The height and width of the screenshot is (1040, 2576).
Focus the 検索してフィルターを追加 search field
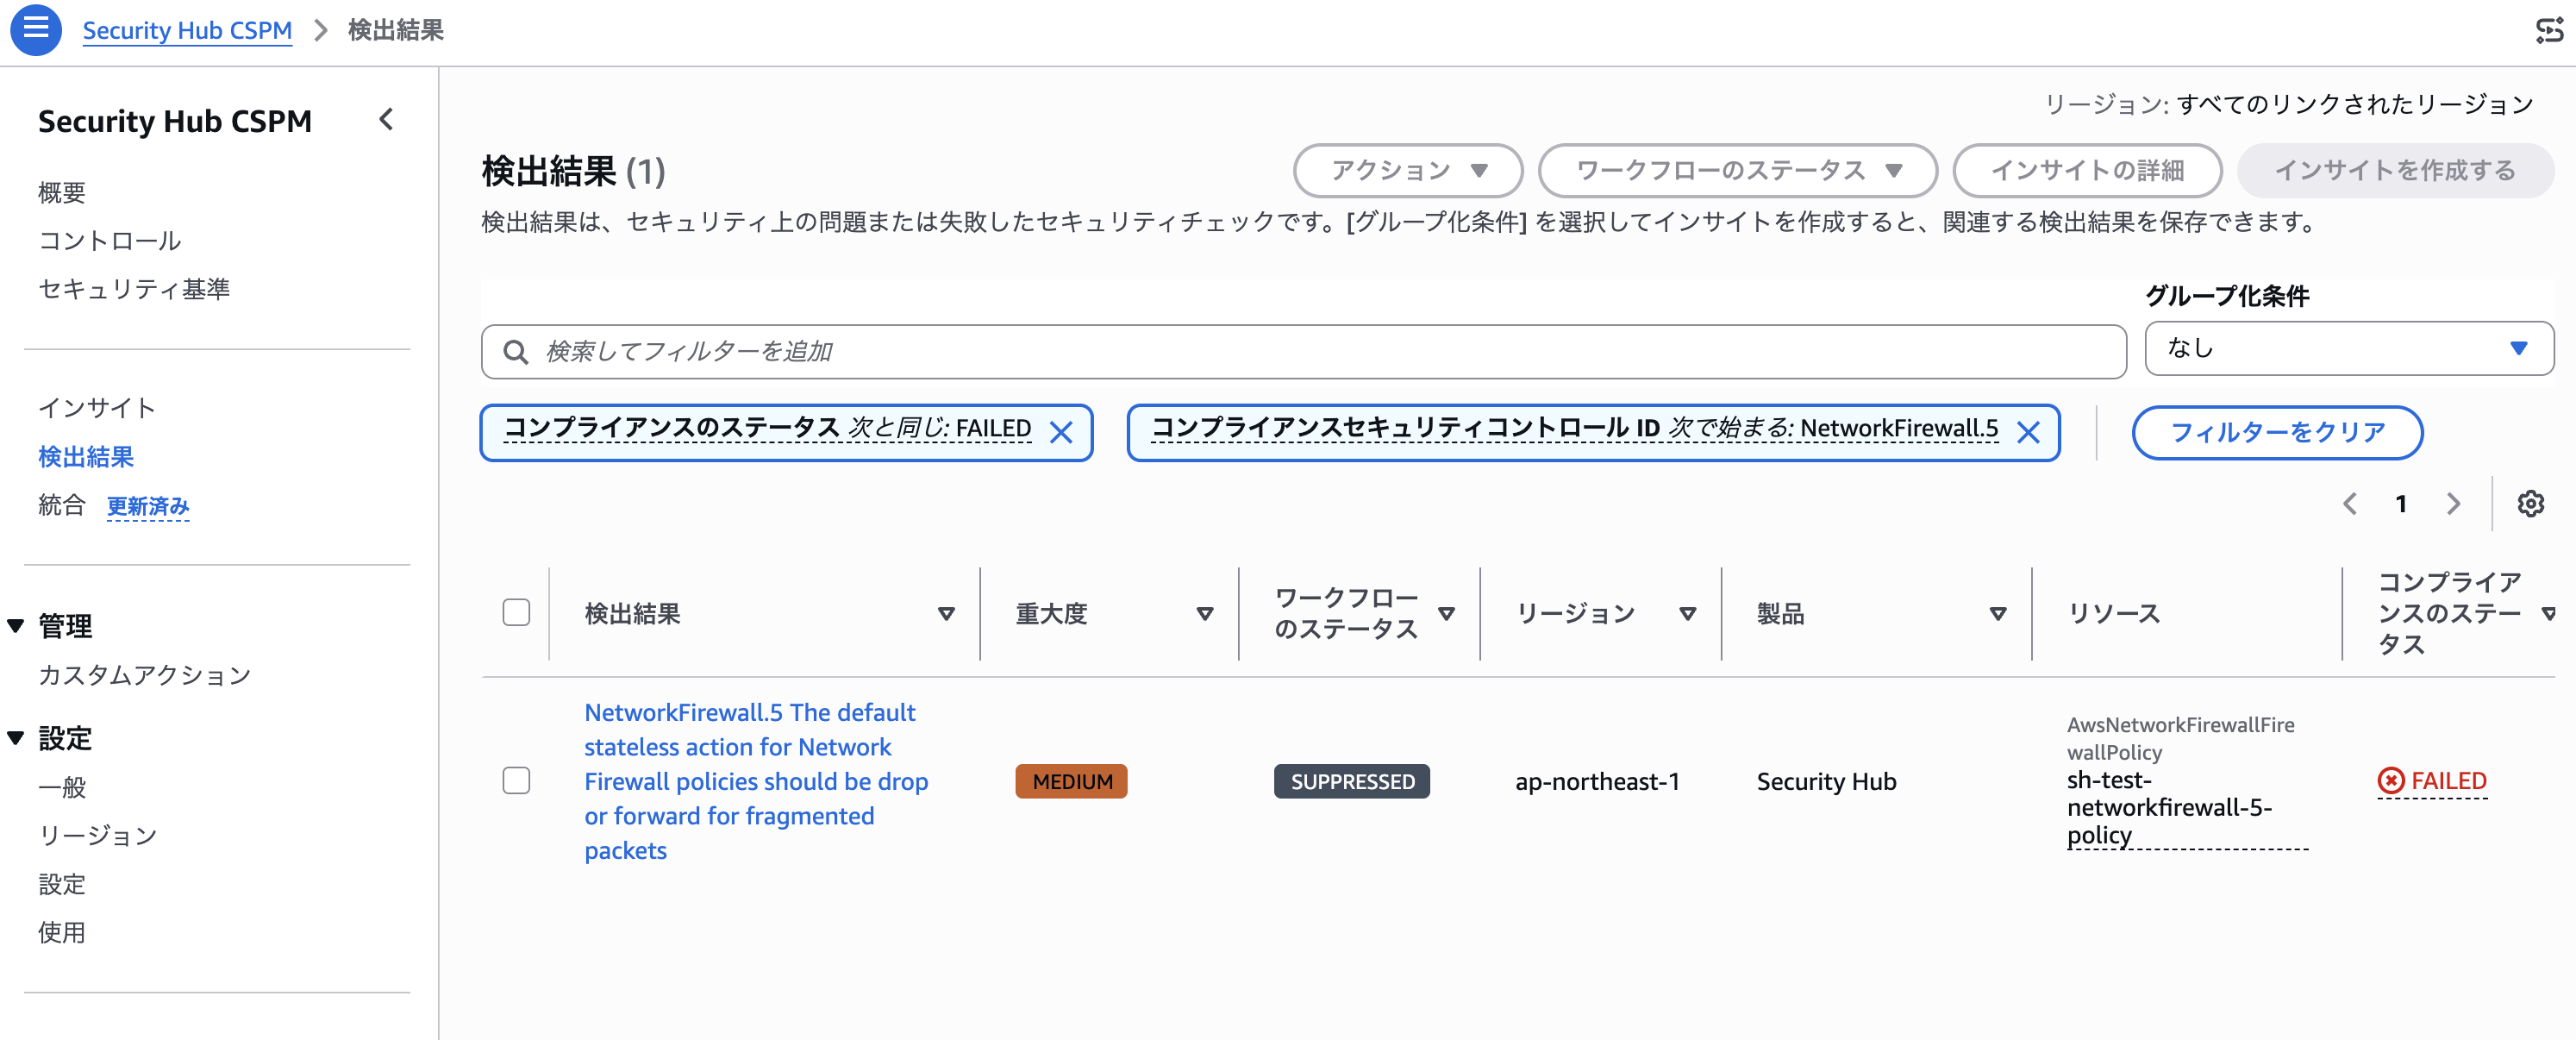click(1303, 352)
